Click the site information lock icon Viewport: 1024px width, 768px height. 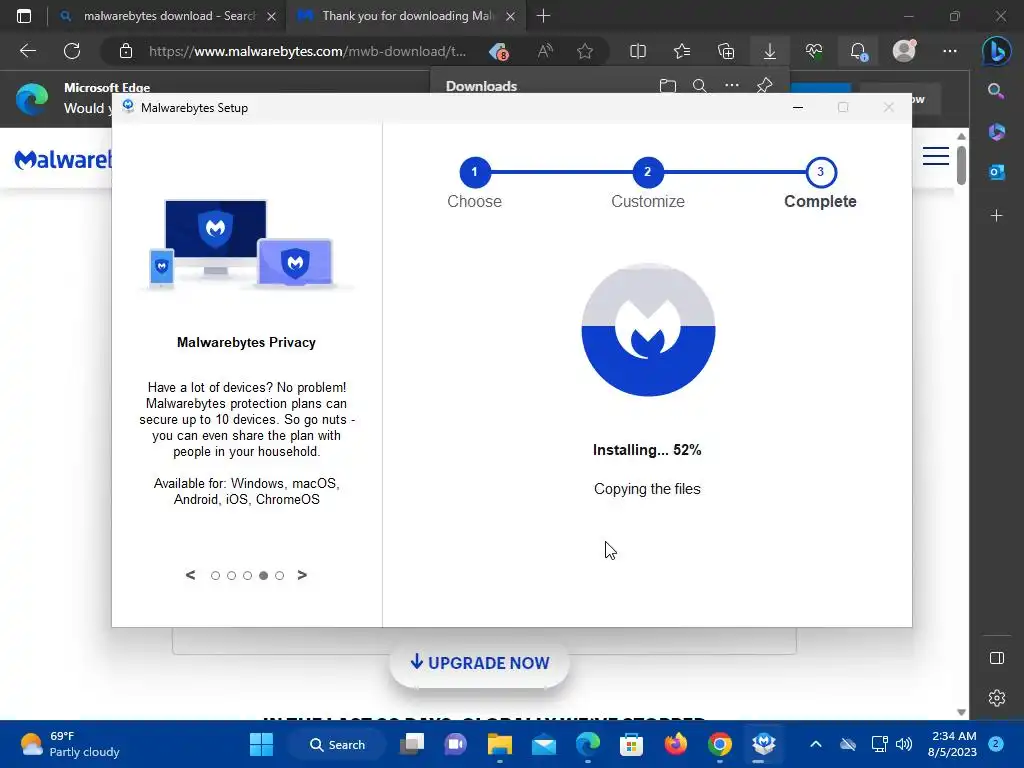pyautogui.click(x=126, y=51)
